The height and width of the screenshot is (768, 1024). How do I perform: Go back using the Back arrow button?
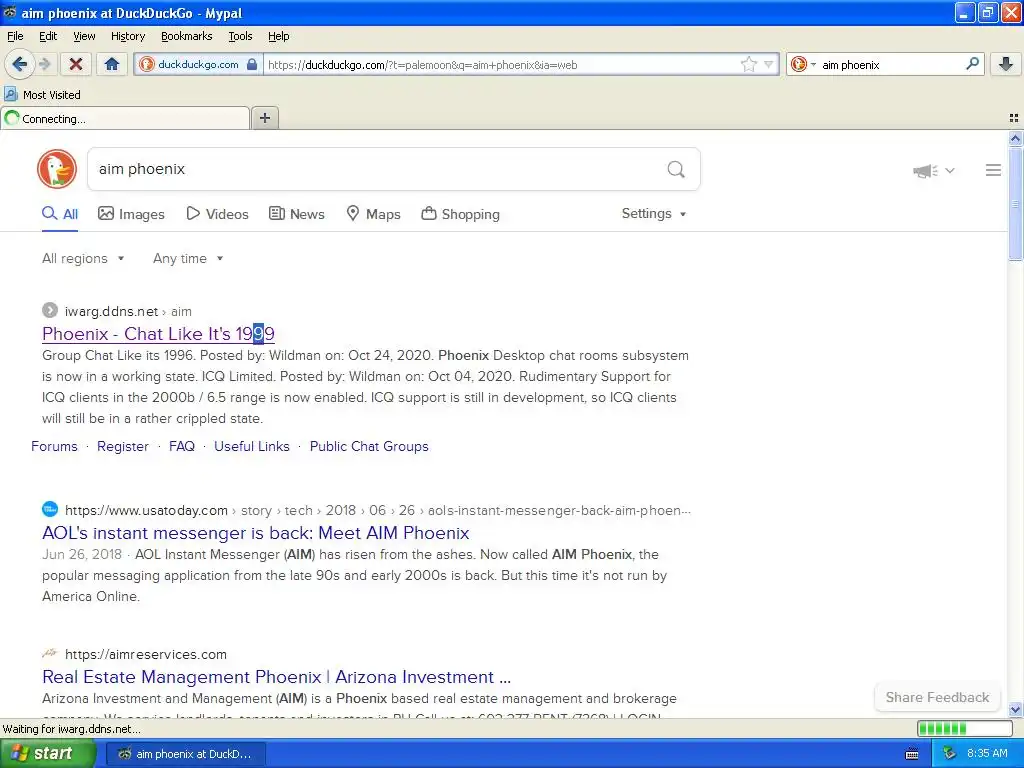pos(19,64)
